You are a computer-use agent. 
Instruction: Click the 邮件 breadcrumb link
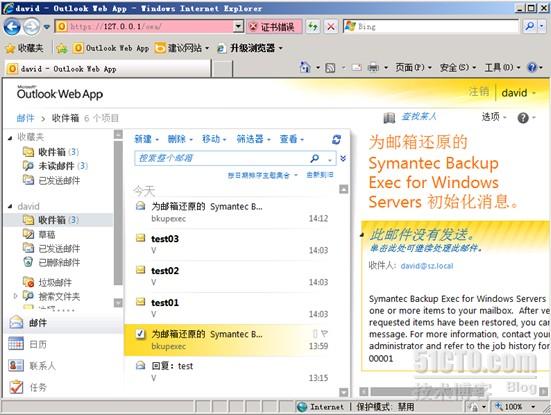tap(25, 118)
